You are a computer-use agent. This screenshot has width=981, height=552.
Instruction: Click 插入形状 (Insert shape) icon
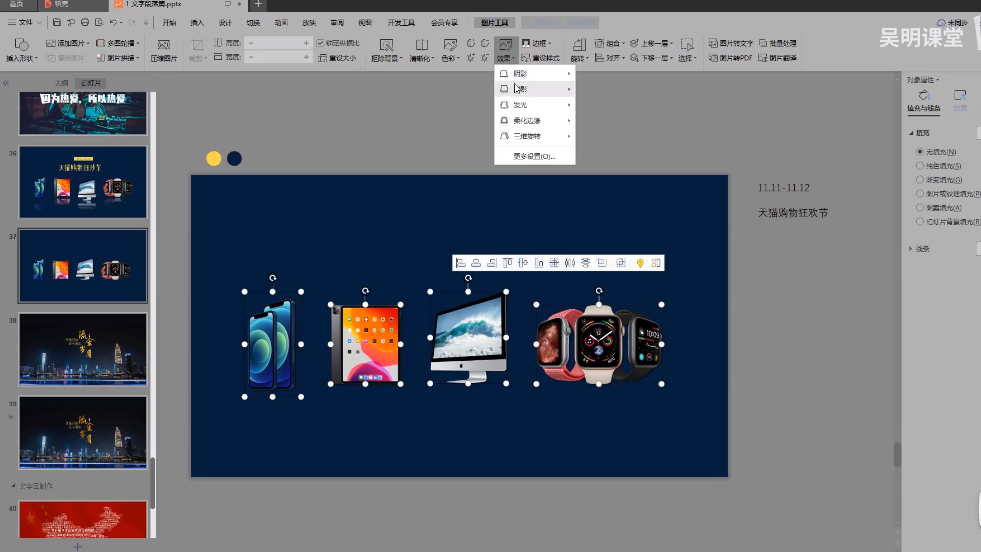pyautogui.click(x=21, y=44)
